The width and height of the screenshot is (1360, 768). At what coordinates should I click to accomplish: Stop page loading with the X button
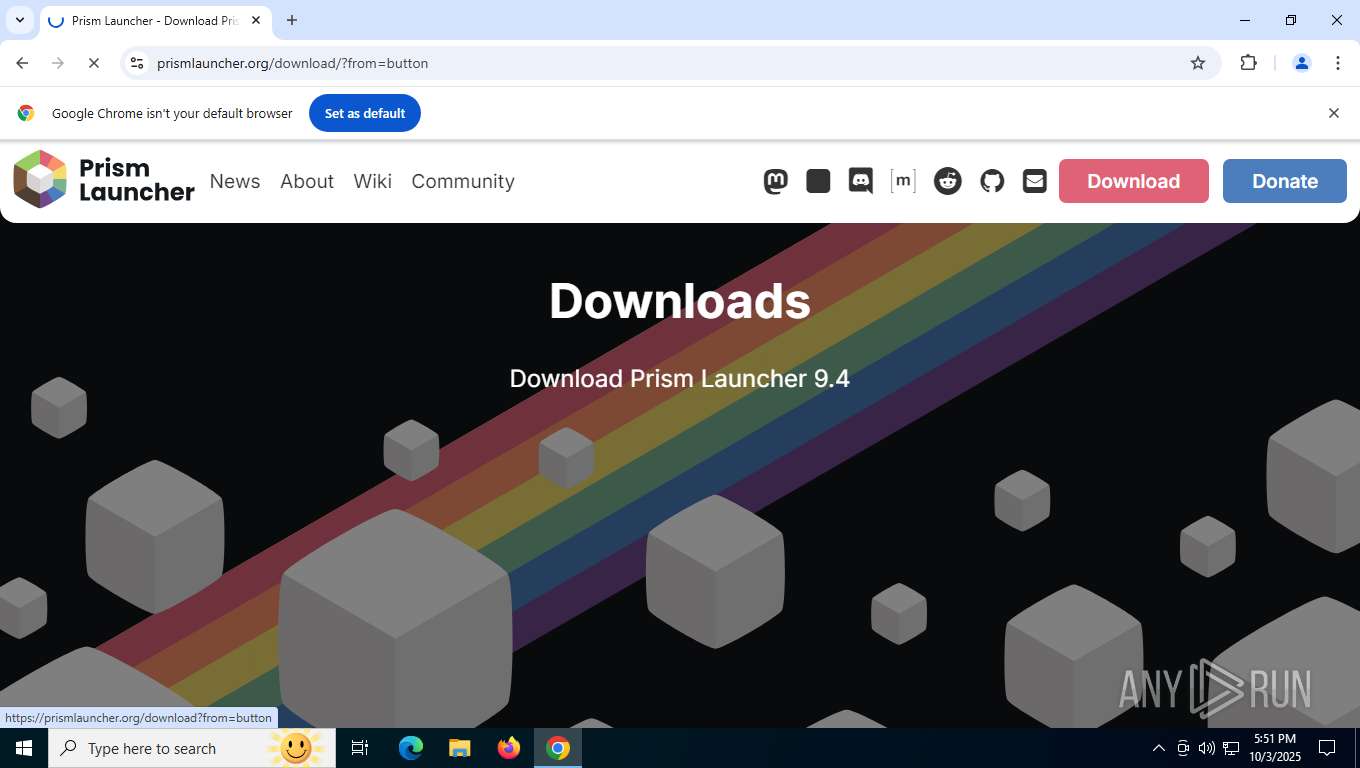[93, 63]
